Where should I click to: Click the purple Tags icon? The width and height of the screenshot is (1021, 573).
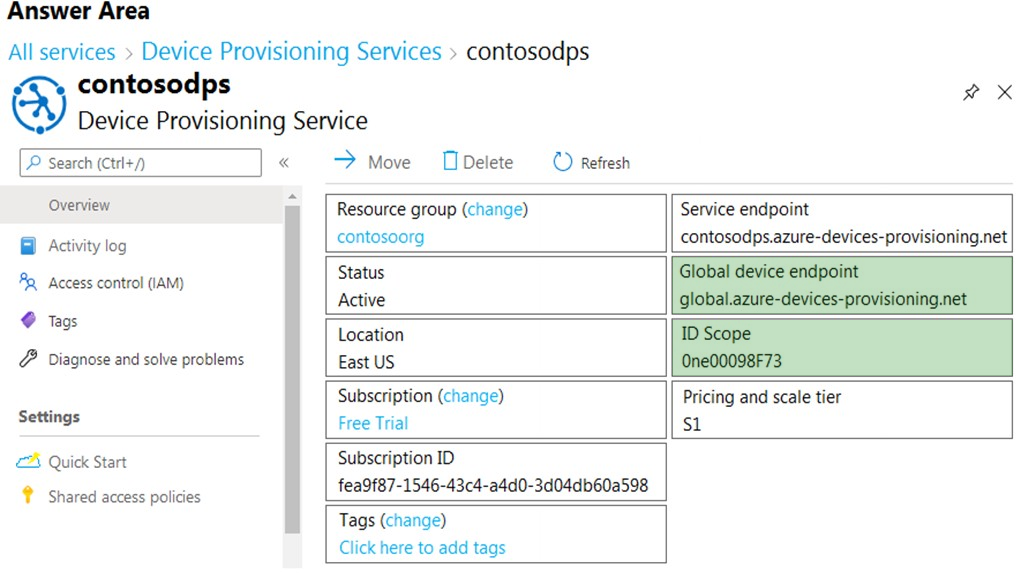coord(29,320)
